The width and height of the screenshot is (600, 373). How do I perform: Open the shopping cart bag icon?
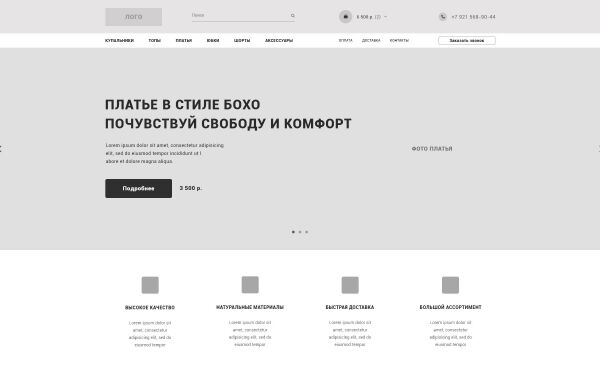345,17
